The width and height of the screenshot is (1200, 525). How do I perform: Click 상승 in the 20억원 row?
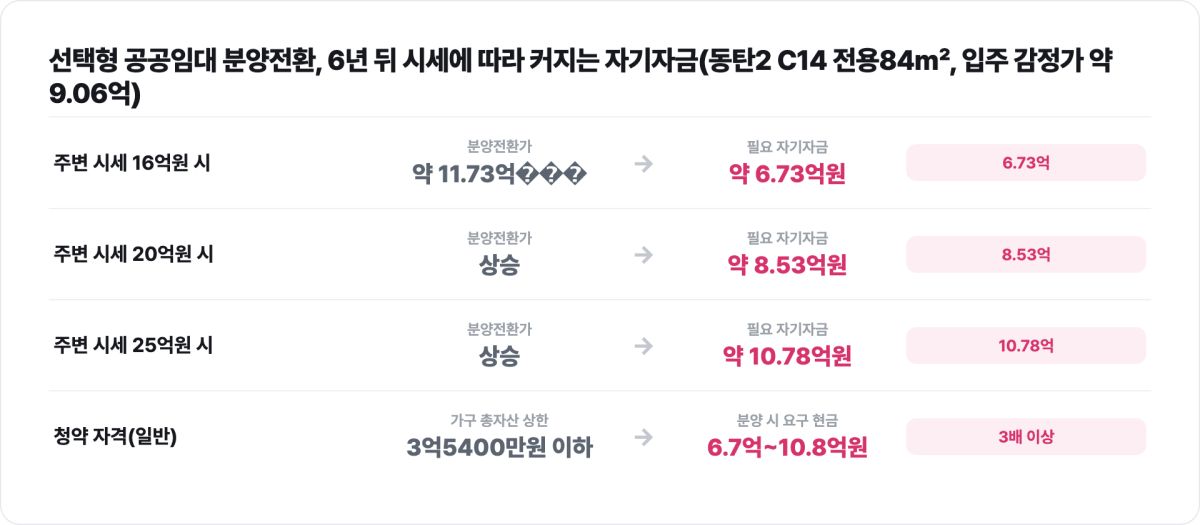coord(499,266)
